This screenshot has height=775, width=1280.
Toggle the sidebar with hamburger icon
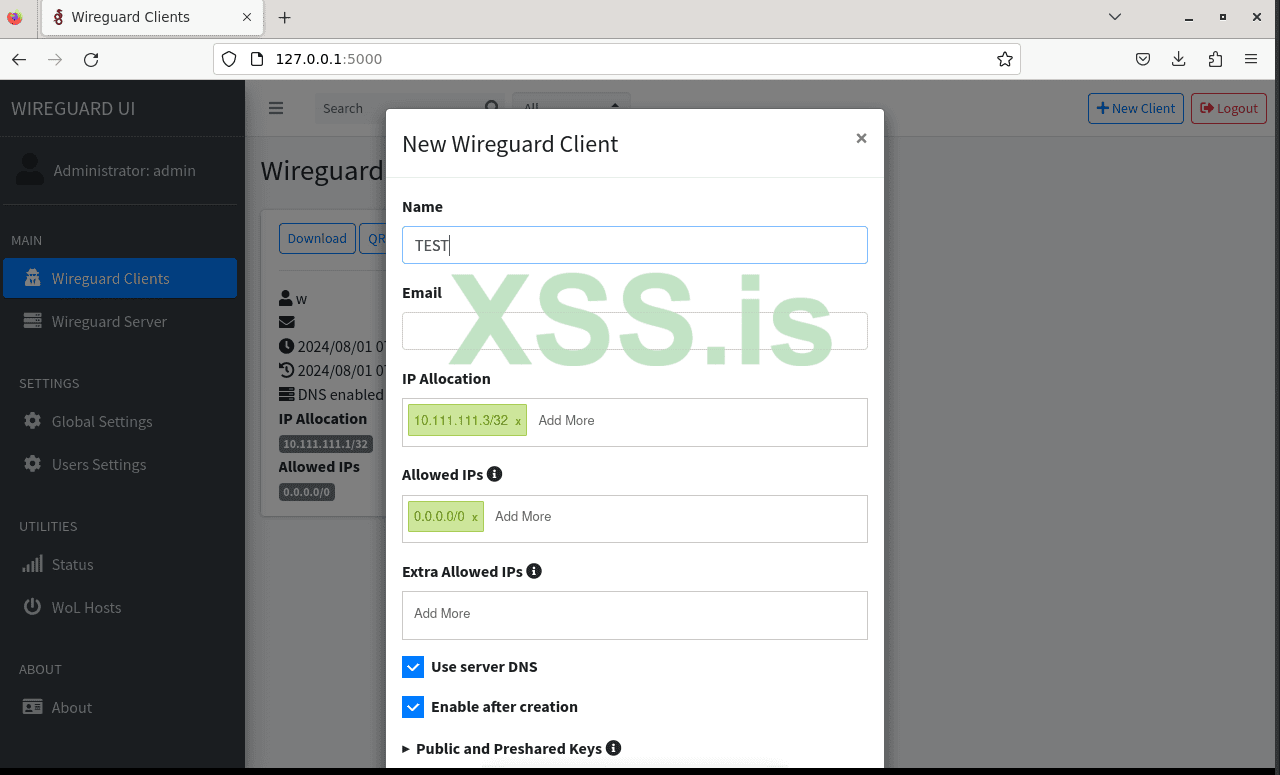click(276, 108)
